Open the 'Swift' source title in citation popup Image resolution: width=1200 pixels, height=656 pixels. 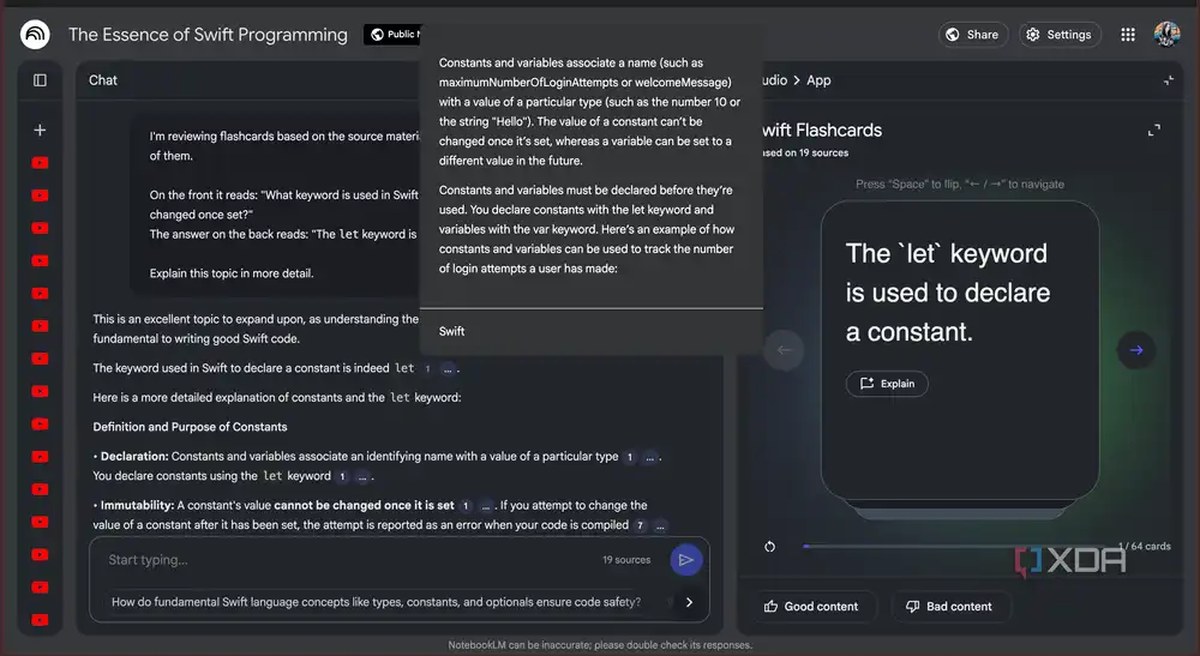point(452,331)
